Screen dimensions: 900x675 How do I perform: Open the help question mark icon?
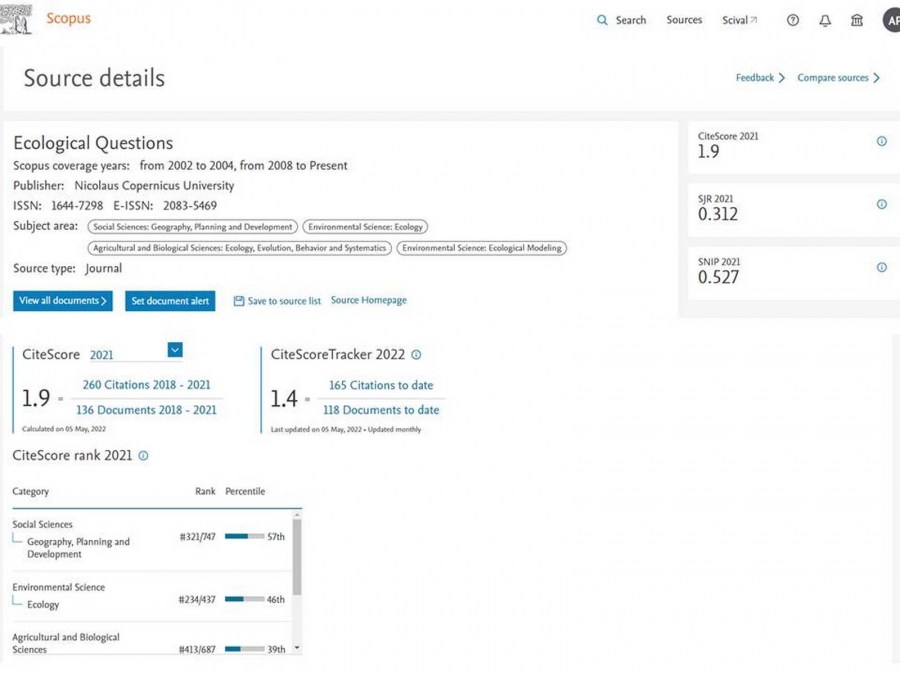click(x=793, y=20)
